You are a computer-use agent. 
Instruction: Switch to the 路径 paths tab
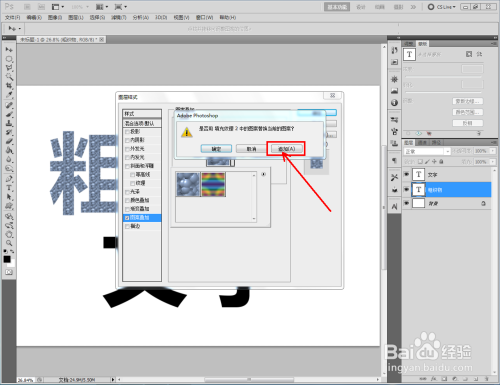coord(435,143)
